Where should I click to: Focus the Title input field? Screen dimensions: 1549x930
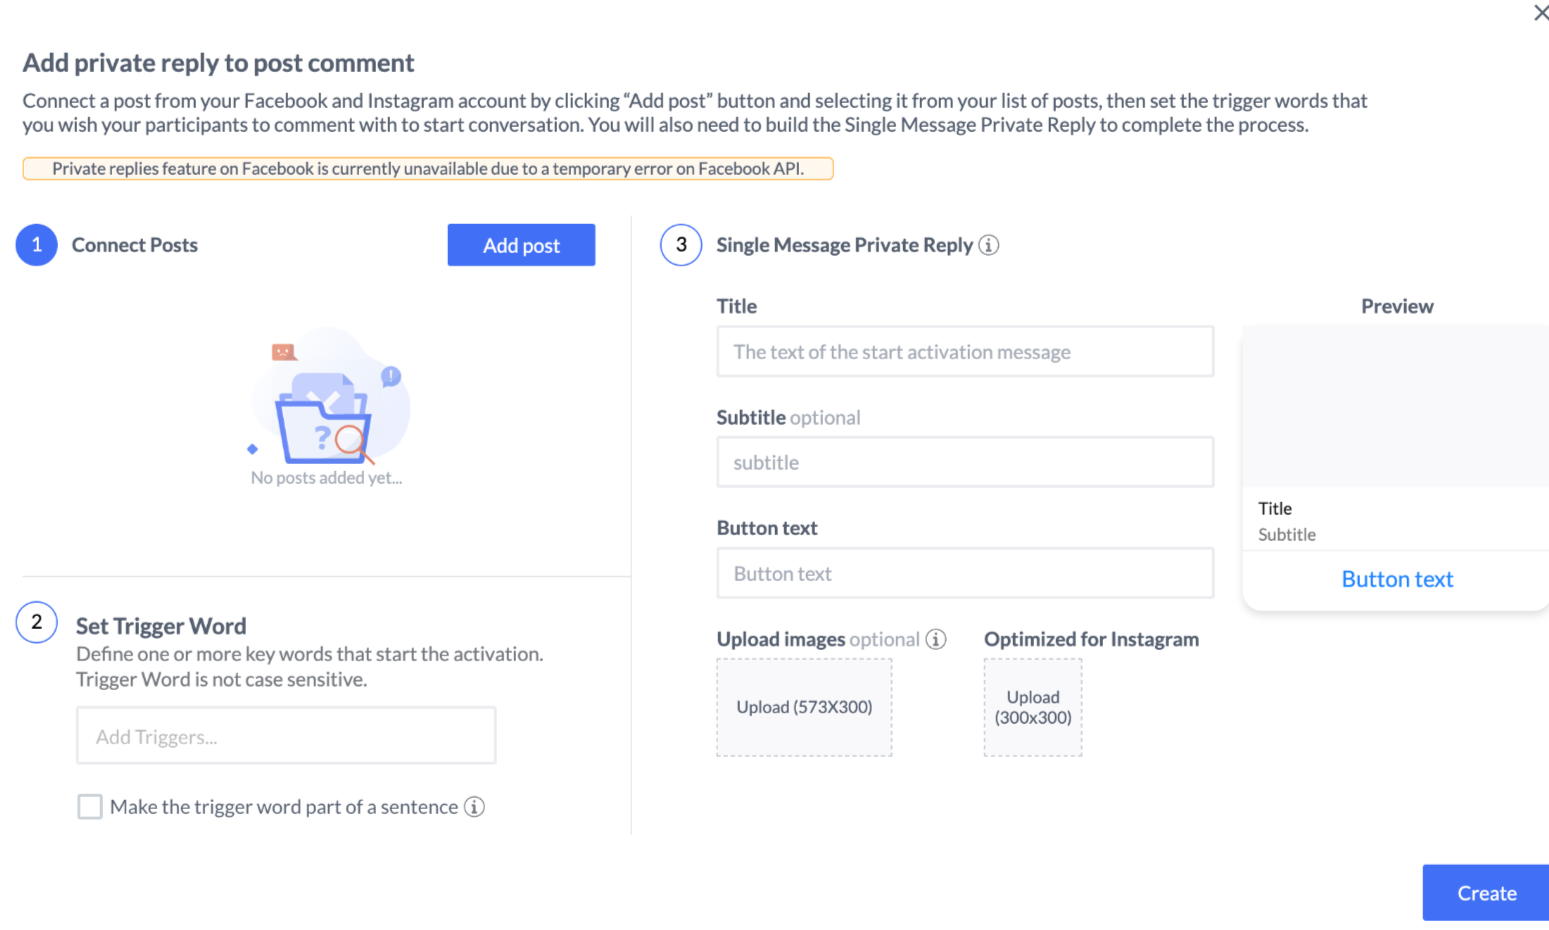tap(965, 352)
